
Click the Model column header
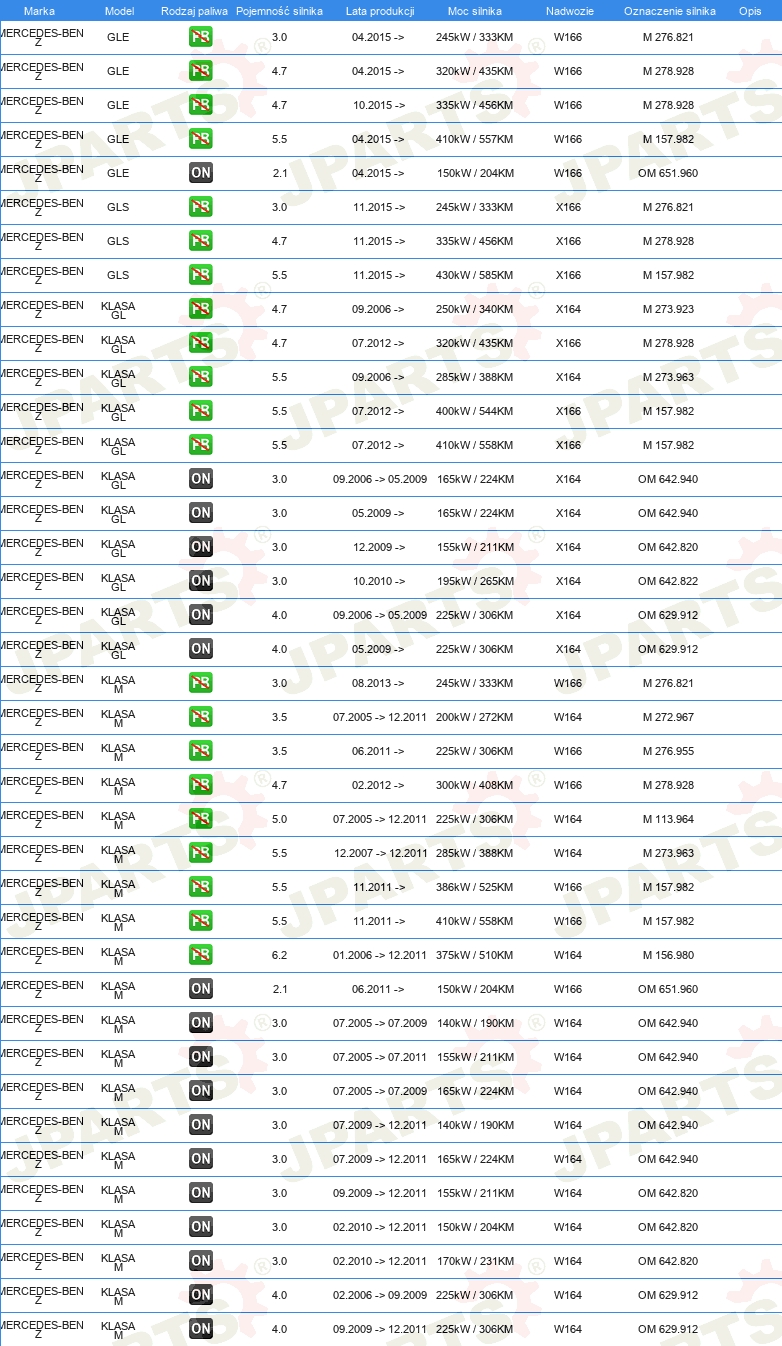(x=119, y=11)
